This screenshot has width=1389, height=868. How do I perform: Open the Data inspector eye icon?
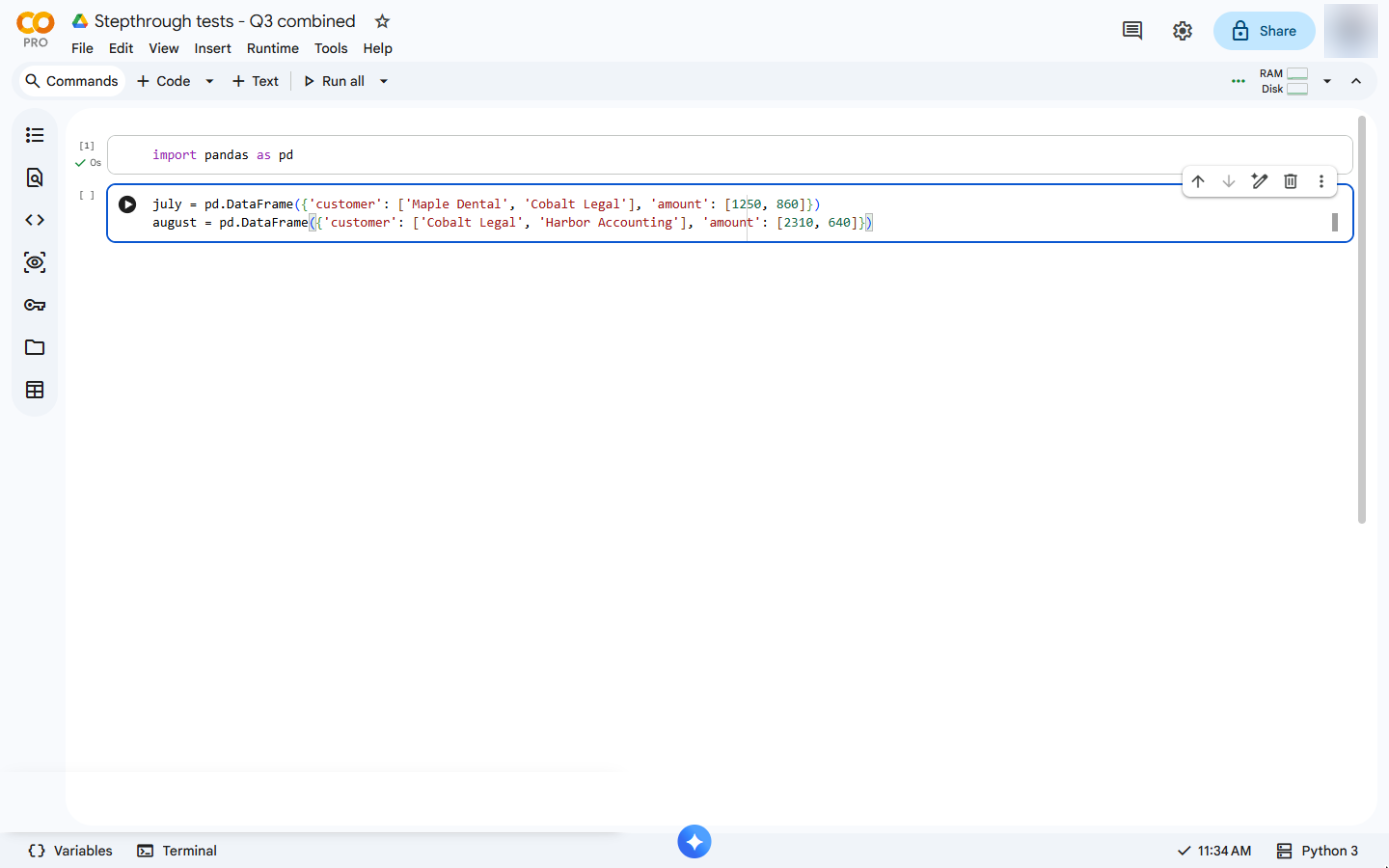click(x=35, y=263)
